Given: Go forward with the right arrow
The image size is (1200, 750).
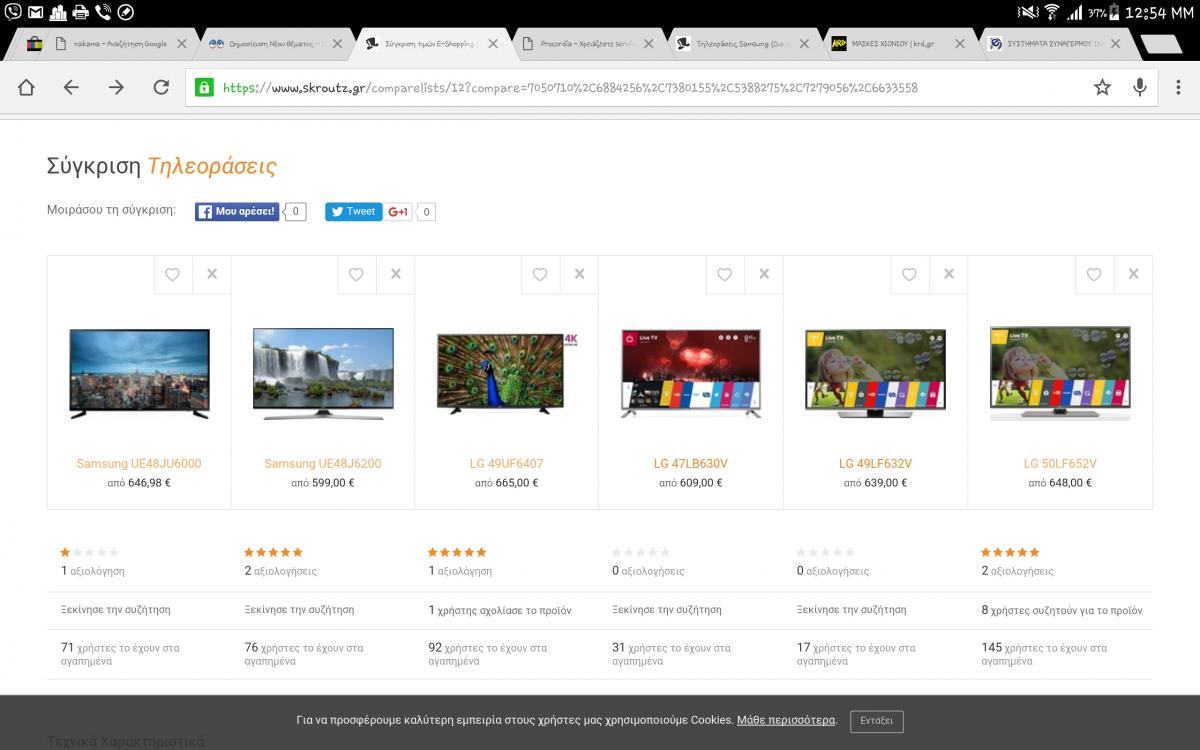Looking at the screenshot, I should coord(116,87).
